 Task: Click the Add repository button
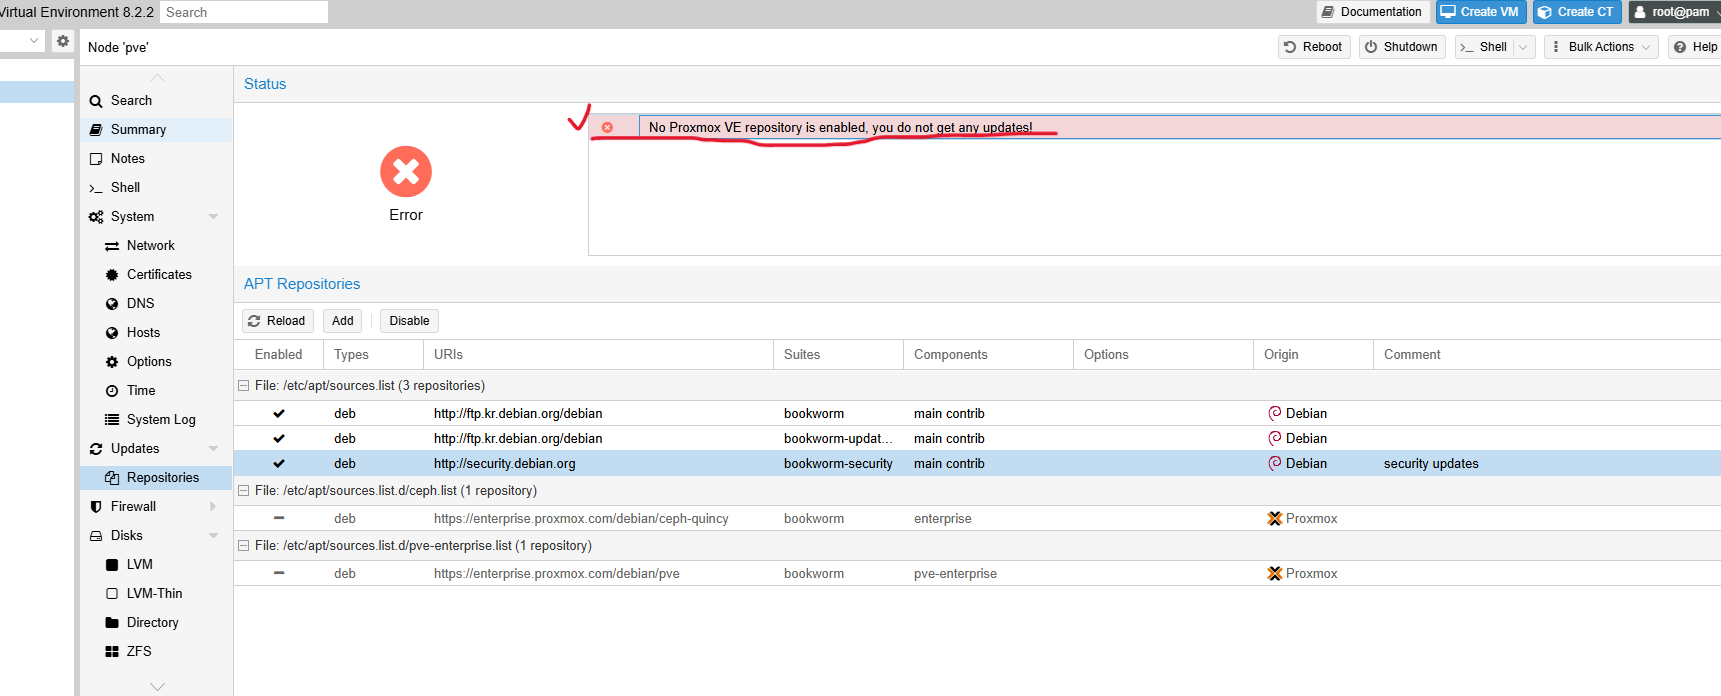pos(343,321)
